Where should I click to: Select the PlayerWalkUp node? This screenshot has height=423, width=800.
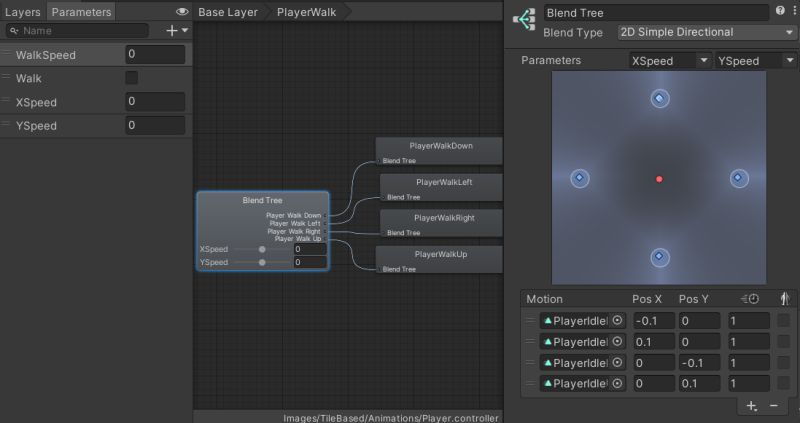(439, 259)
